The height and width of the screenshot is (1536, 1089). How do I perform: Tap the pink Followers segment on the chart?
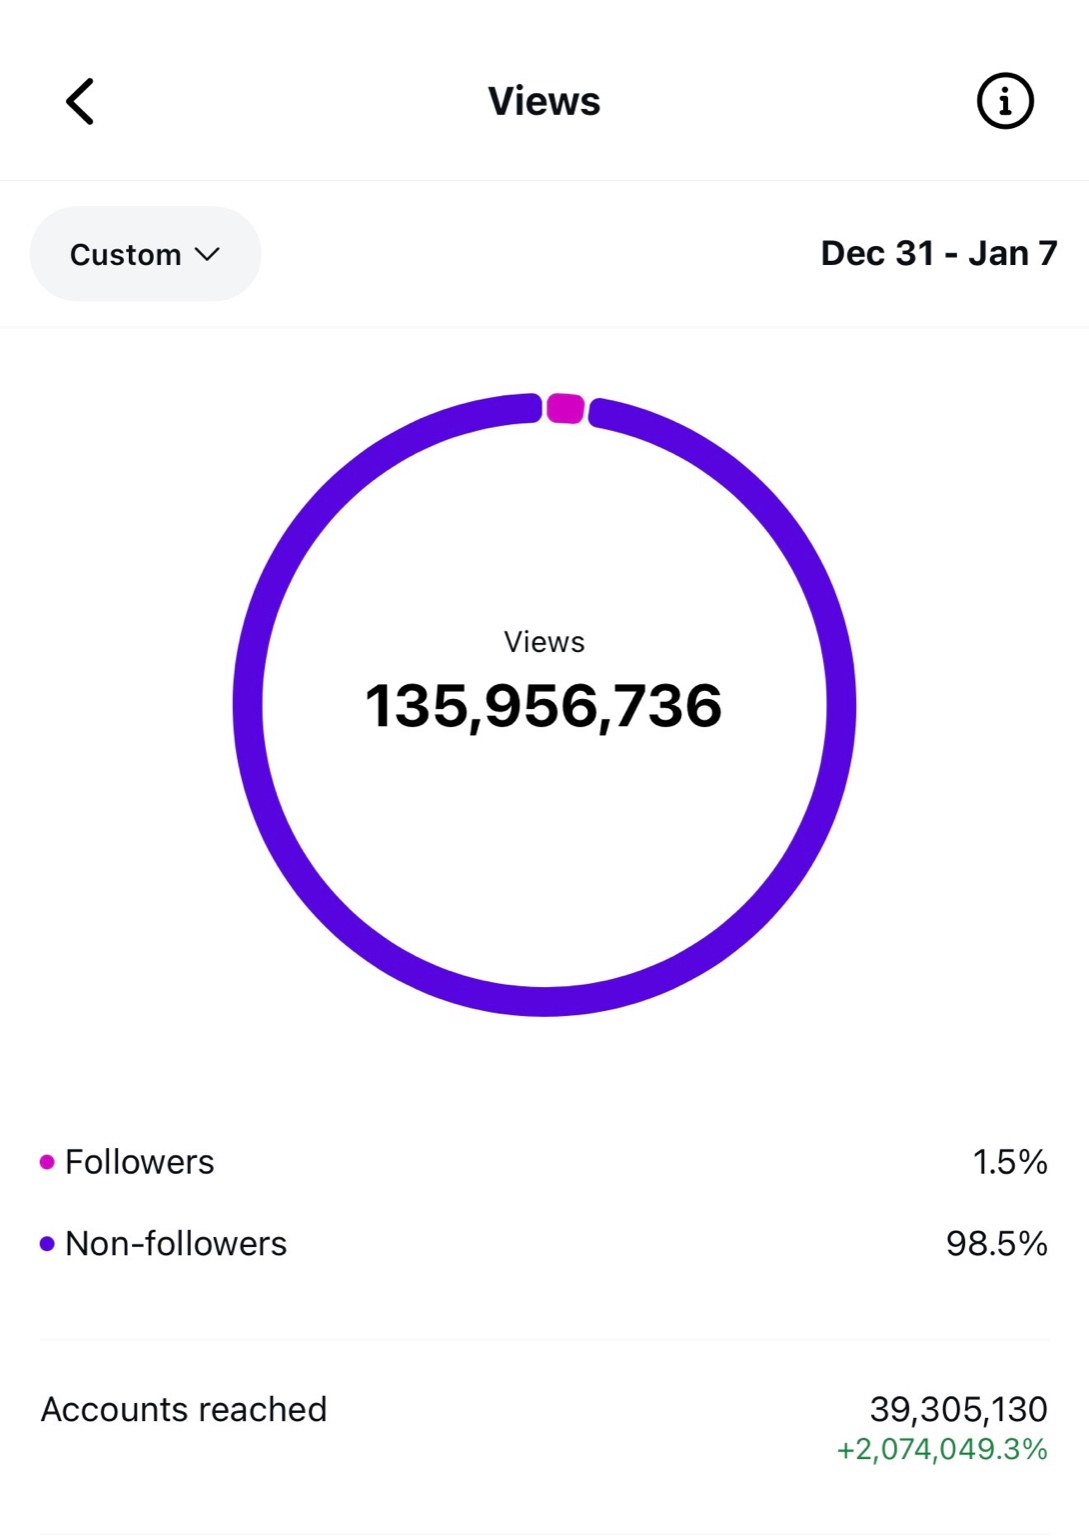click(x=566, y=407)
